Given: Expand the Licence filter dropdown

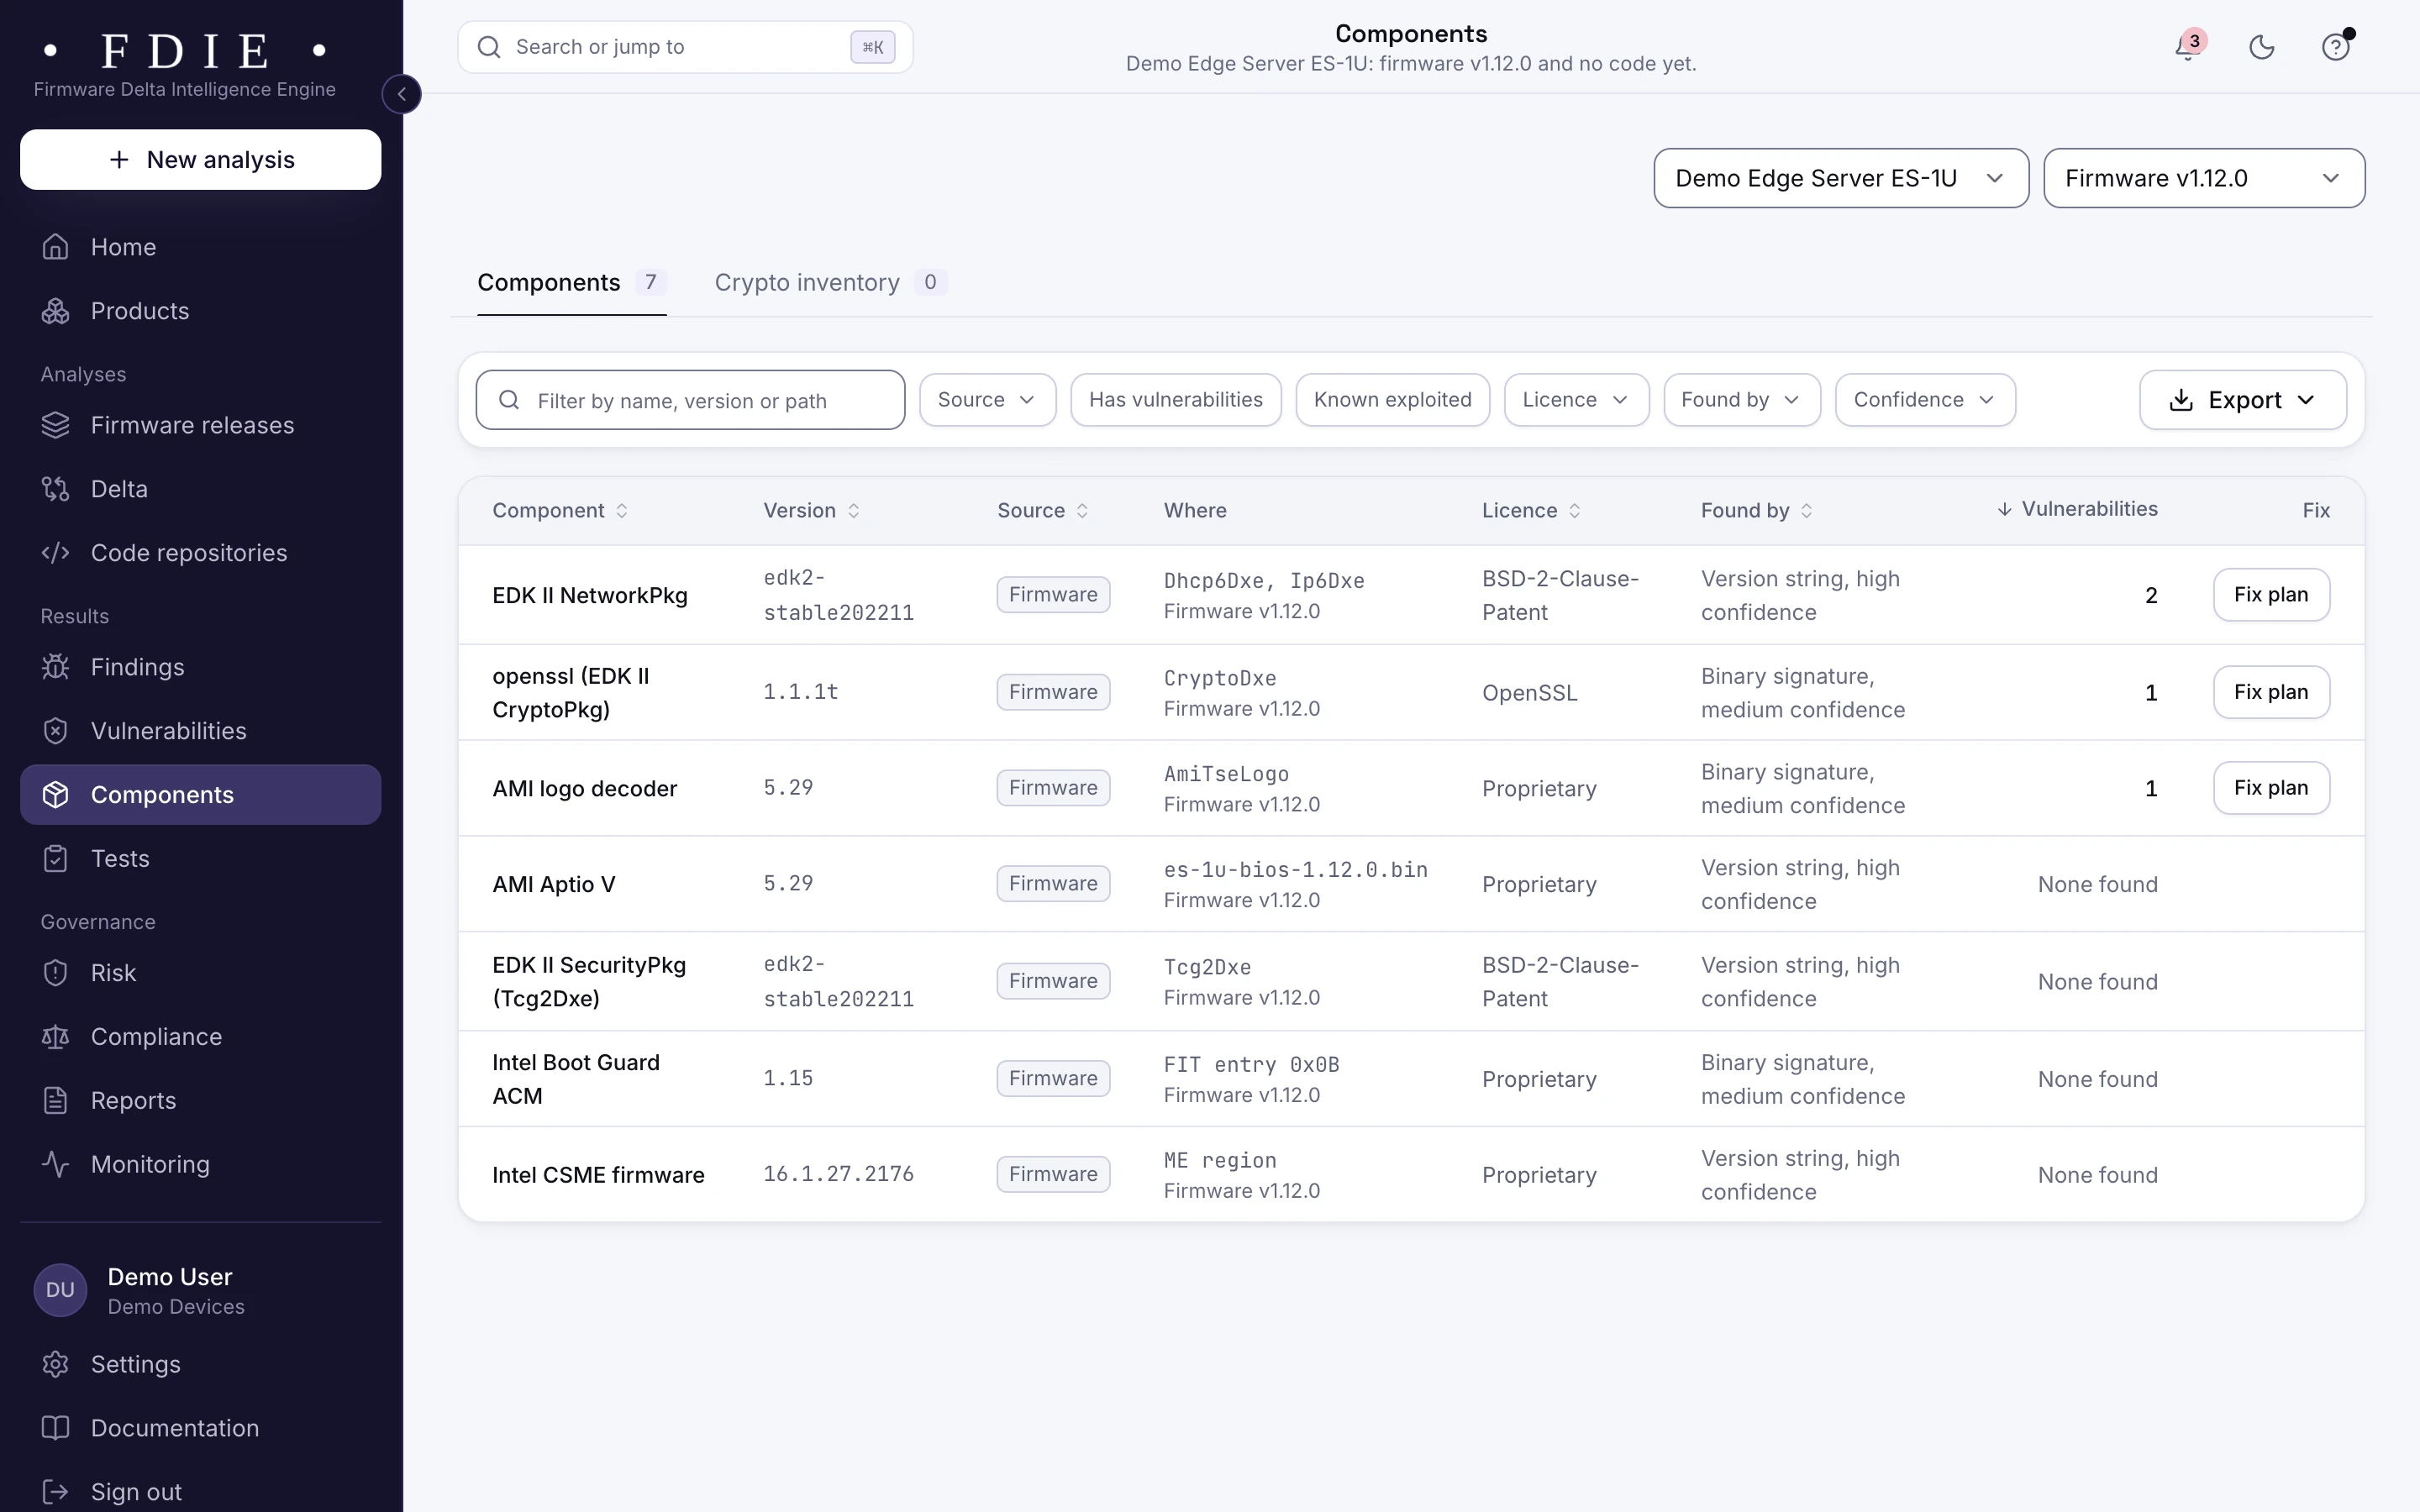Looking at the screenshot, I should (1576, 400).
